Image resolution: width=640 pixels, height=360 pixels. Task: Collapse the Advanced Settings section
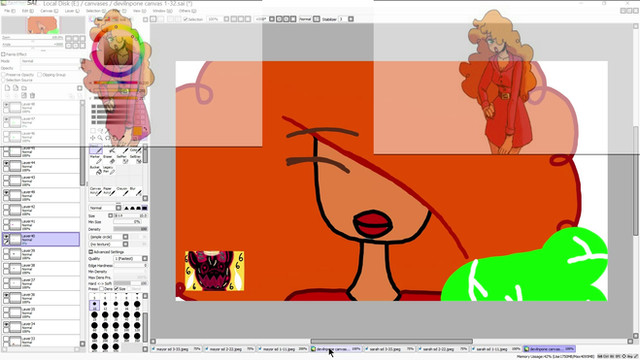tap(91, 252)
